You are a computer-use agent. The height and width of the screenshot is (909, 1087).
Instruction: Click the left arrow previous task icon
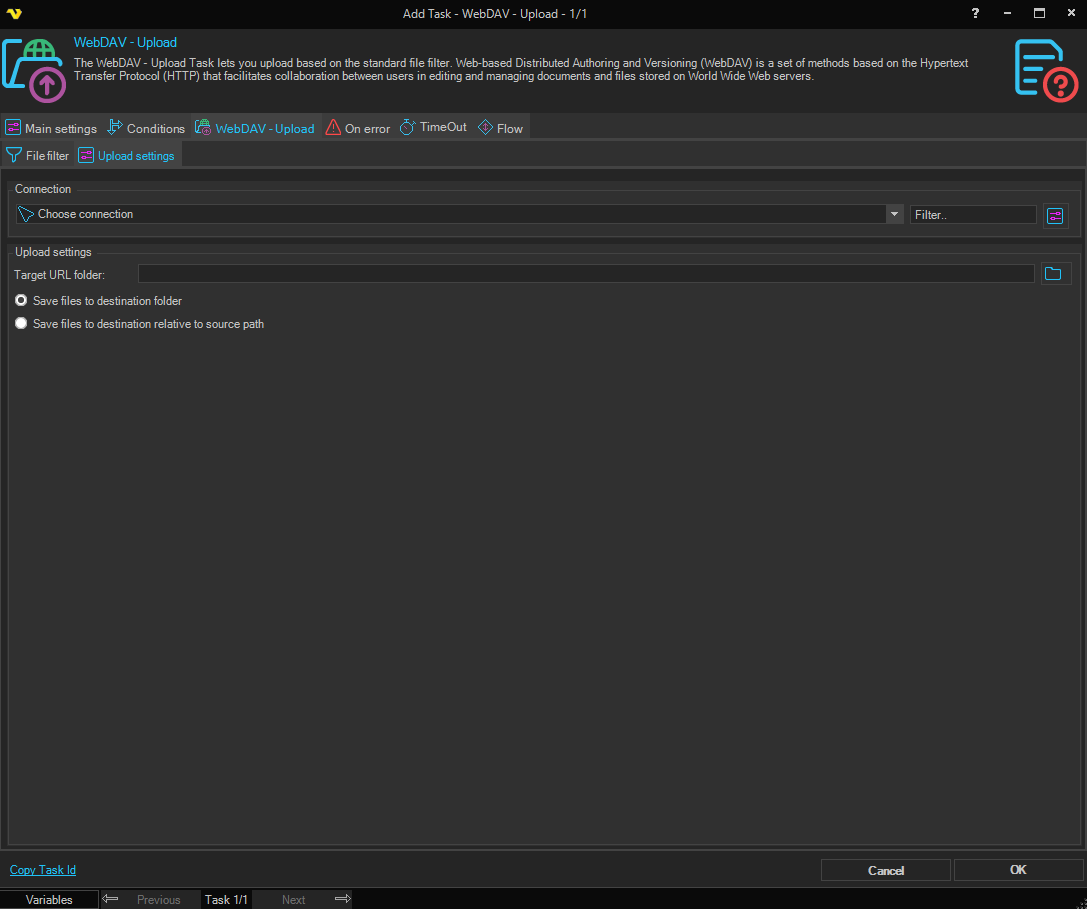click(111, 899)
